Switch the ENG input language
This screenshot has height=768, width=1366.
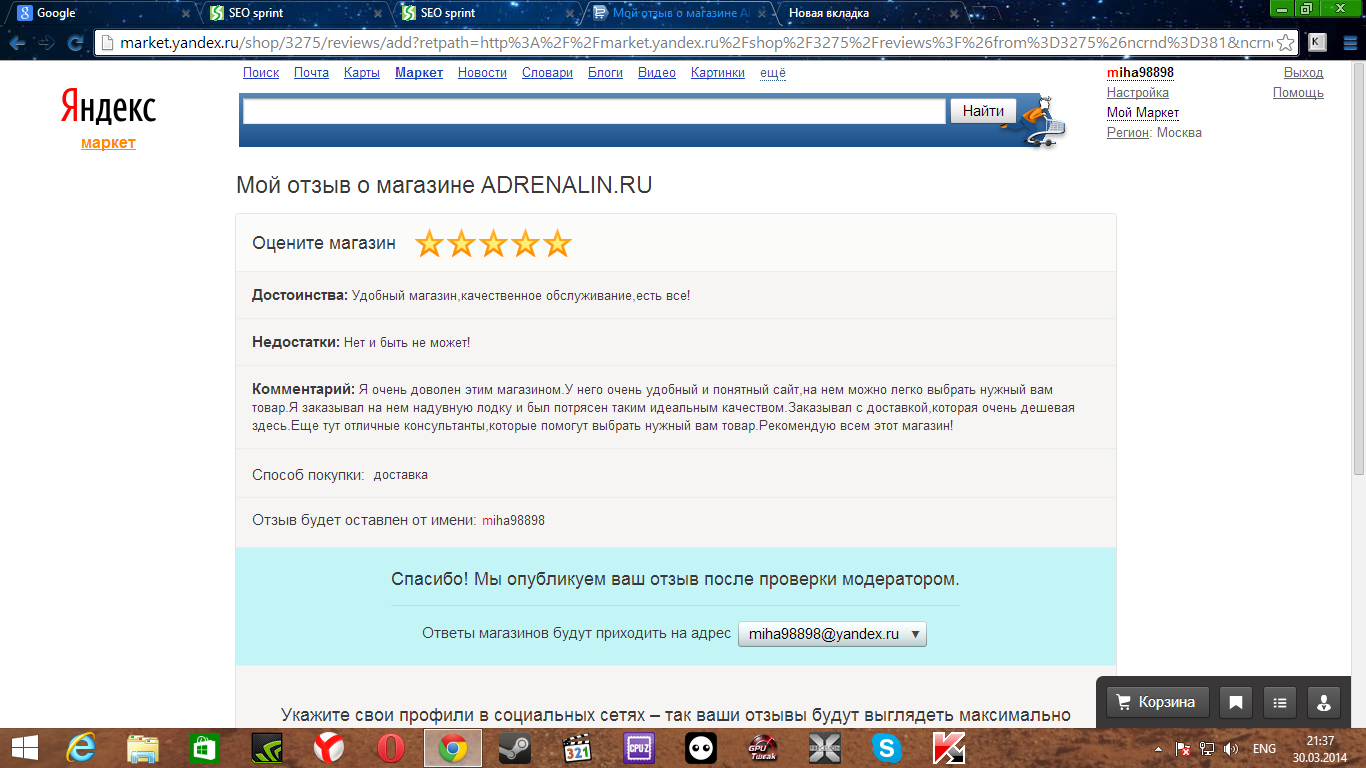click(x=1264, y=748)
